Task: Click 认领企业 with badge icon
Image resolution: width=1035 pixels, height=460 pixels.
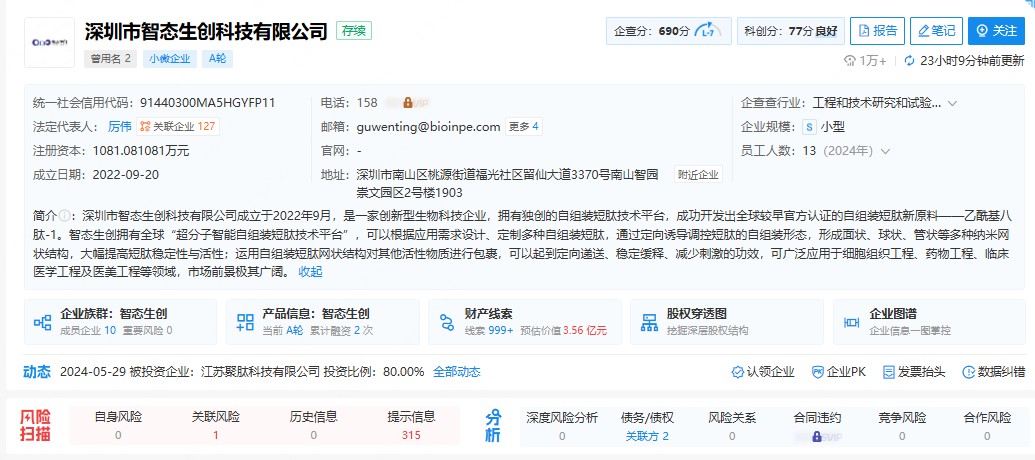Action: (x=763, y=372)
